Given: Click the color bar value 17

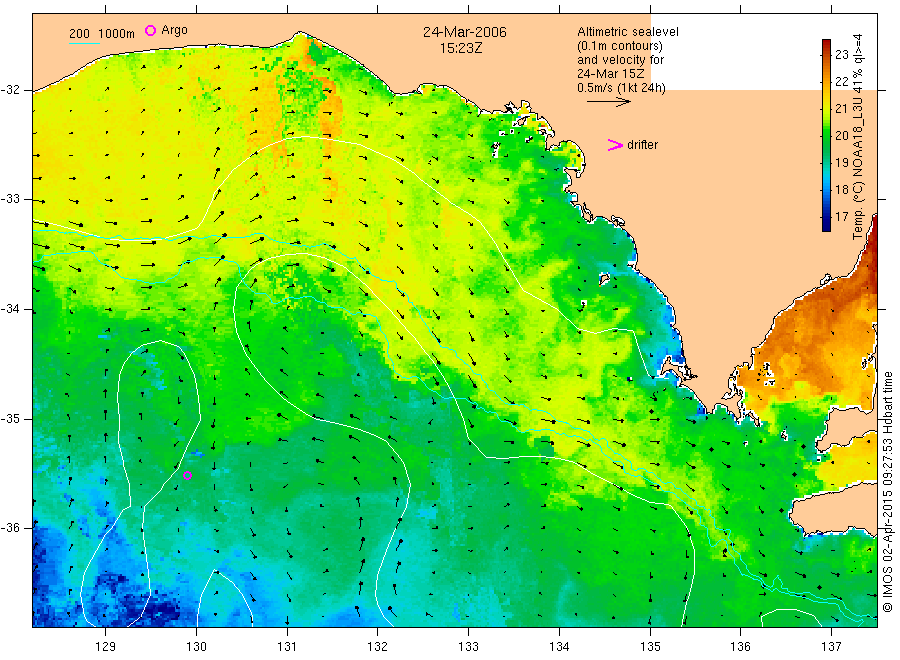Looking at the screenshot, I should coord(841,216).
